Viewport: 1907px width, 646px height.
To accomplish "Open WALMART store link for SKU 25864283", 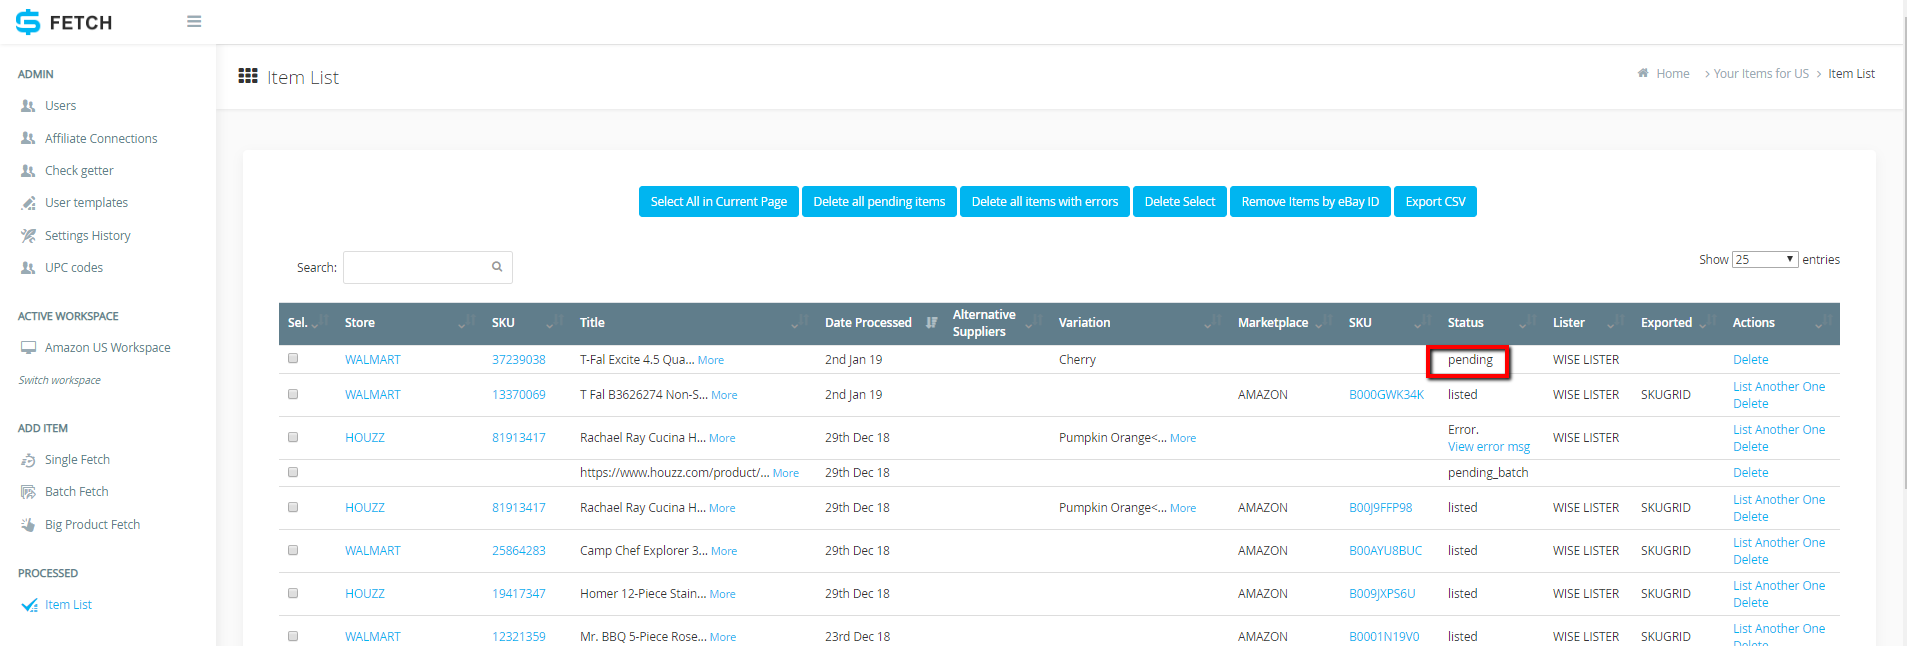I will point(373,551).
